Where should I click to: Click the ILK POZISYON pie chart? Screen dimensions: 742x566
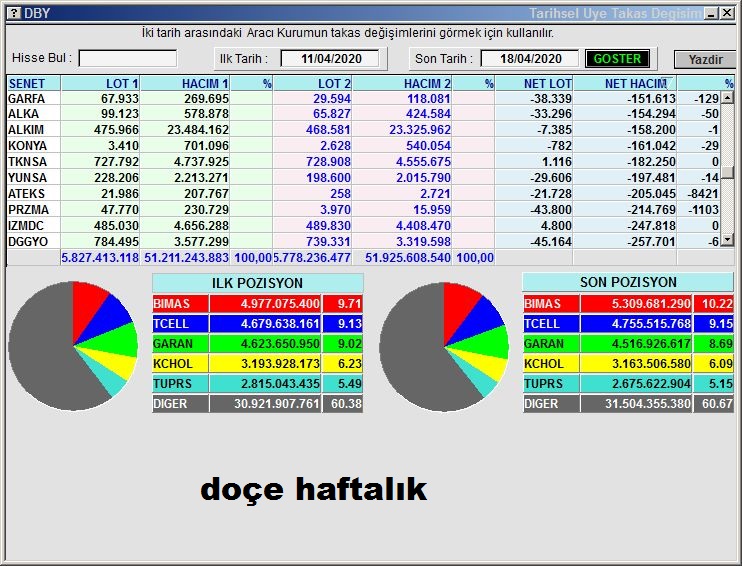tap(73, 346)
